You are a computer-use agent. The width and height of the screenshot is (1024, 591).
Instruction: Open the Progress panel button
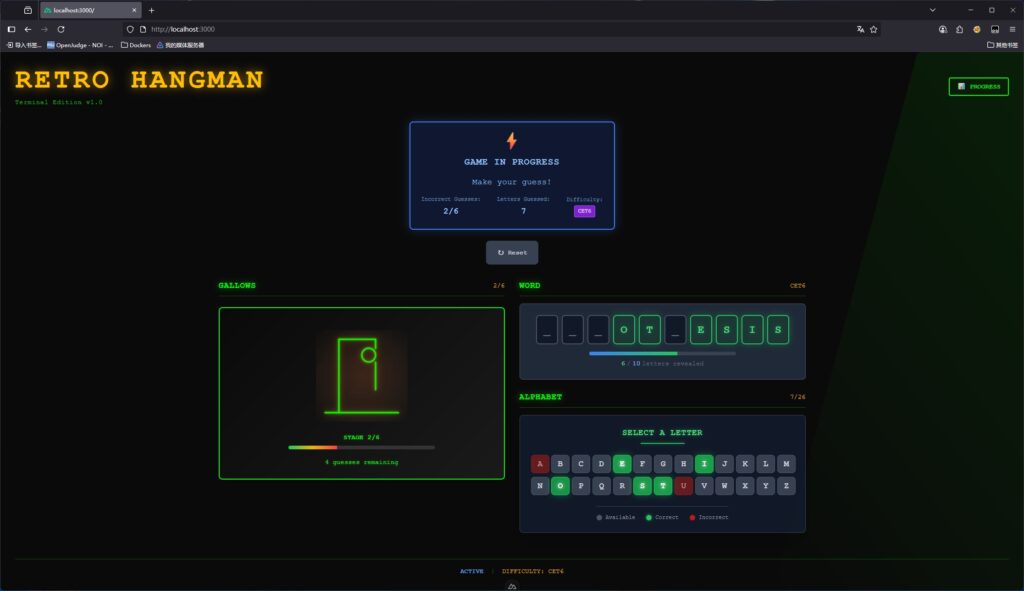[978, 87]
